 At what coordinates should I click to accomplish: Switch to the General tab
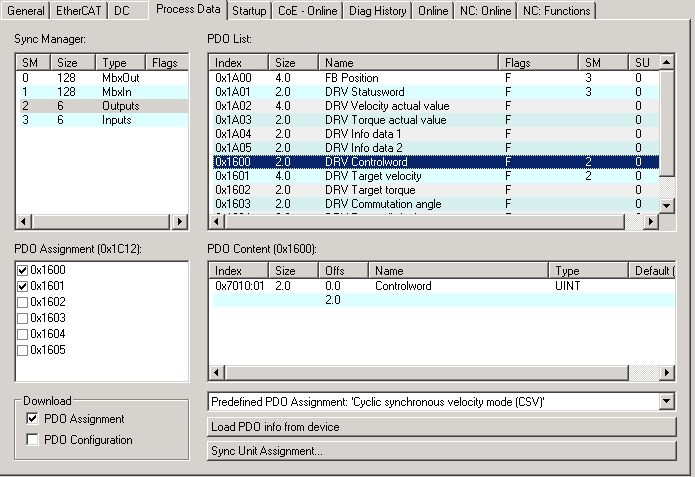pos(26,11)
